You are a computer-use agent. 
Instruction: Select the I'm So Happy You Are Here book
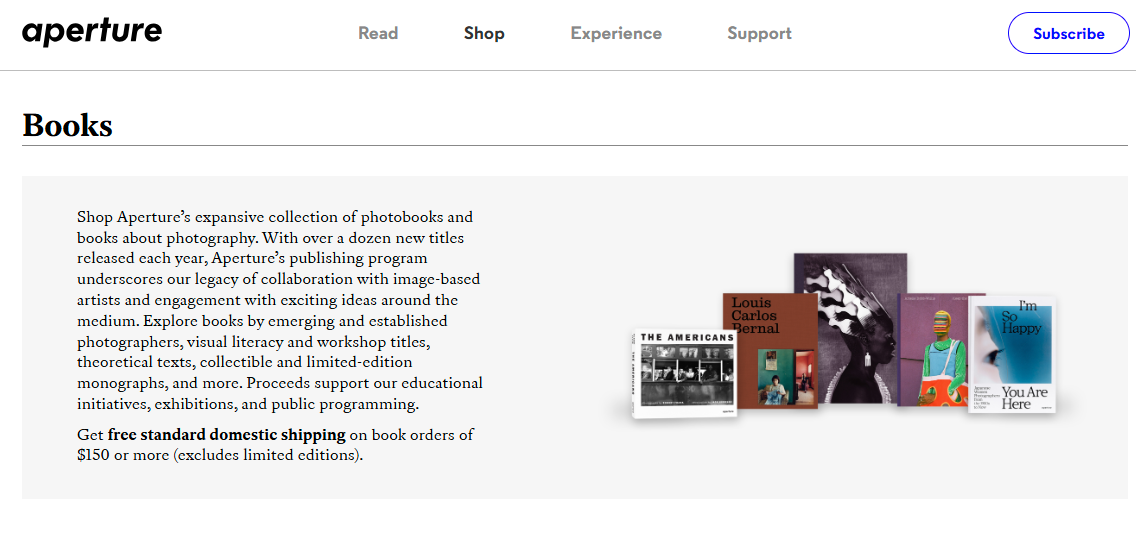pos(1012,353)
